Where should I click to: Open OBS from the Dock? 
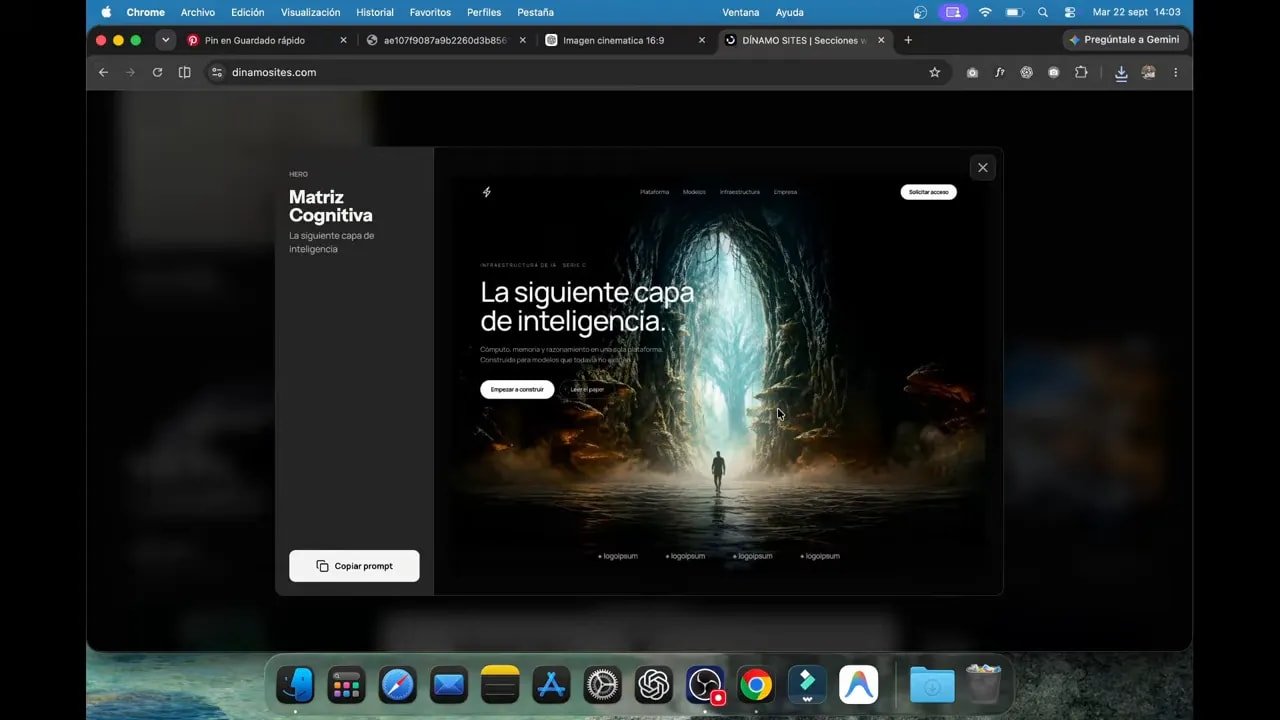(x=705, y=685)
